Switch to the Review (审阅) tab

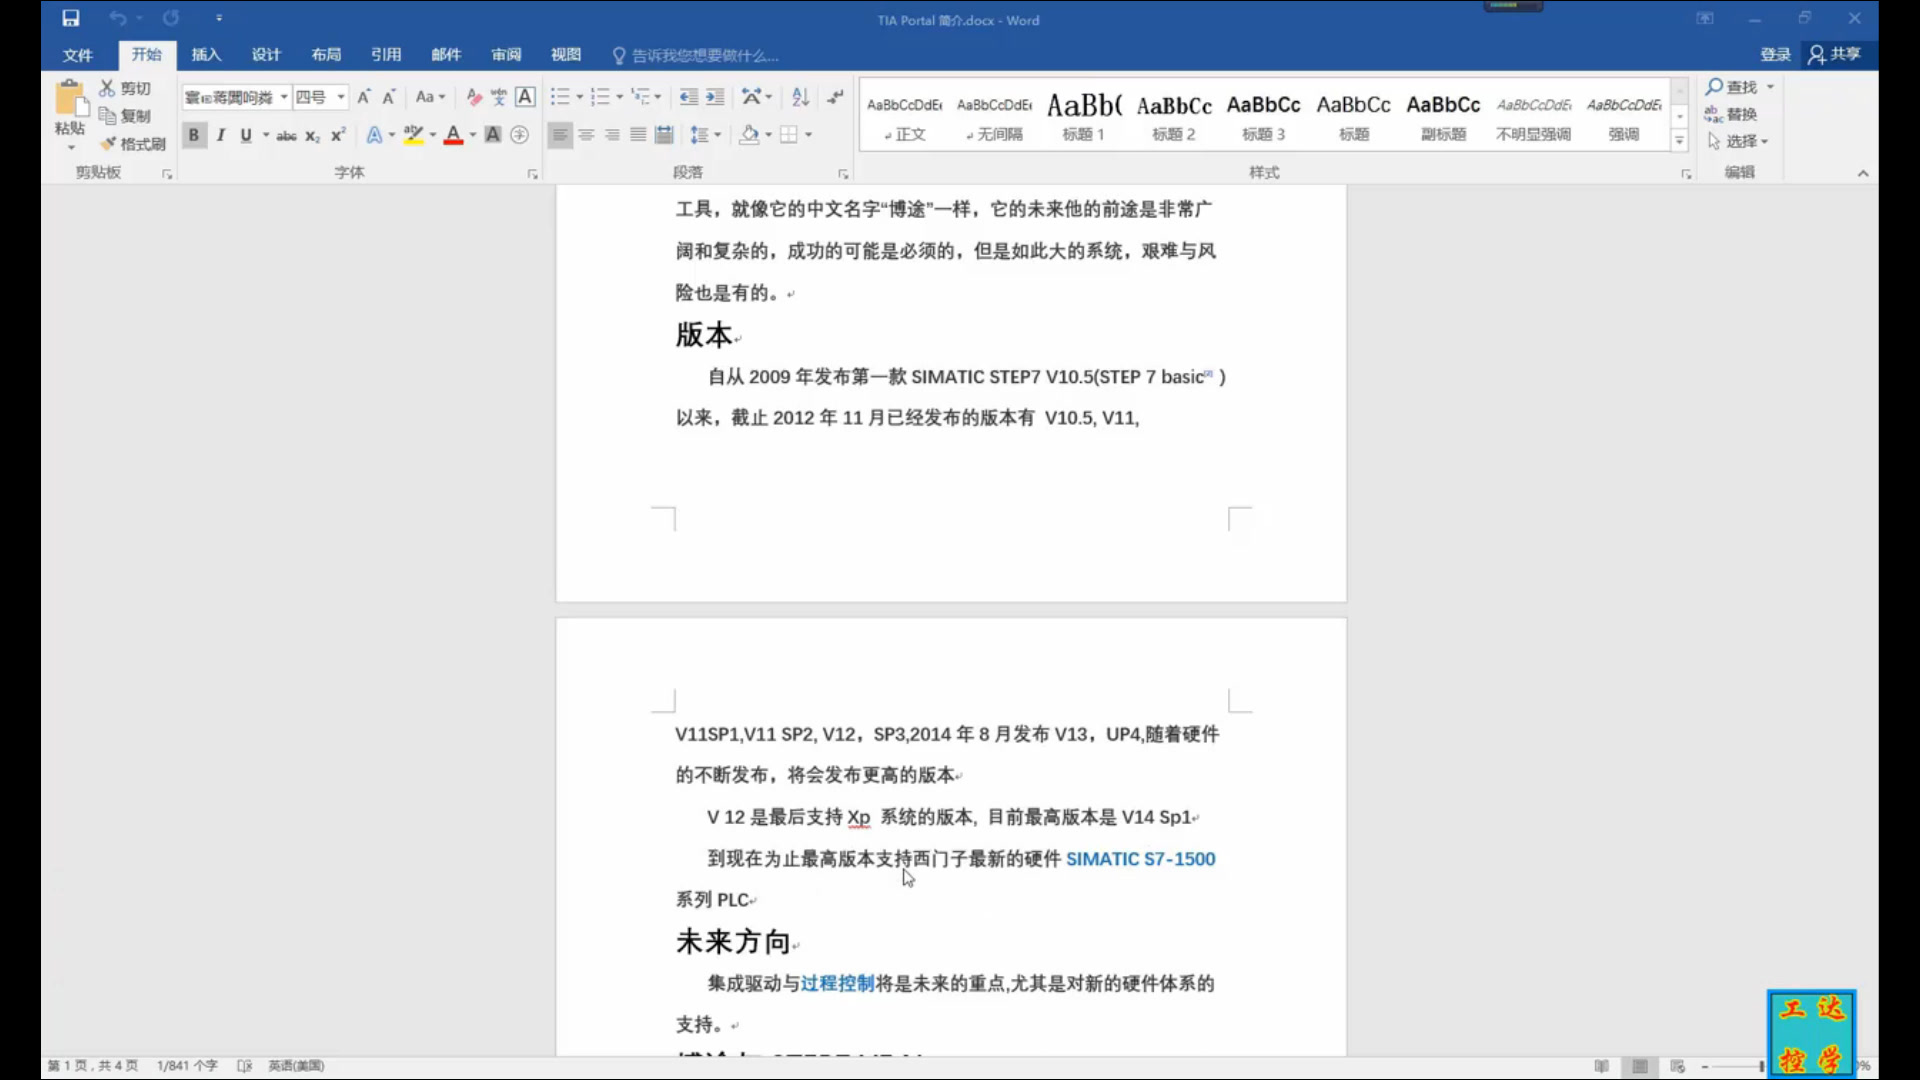click(x=506, y=55)
